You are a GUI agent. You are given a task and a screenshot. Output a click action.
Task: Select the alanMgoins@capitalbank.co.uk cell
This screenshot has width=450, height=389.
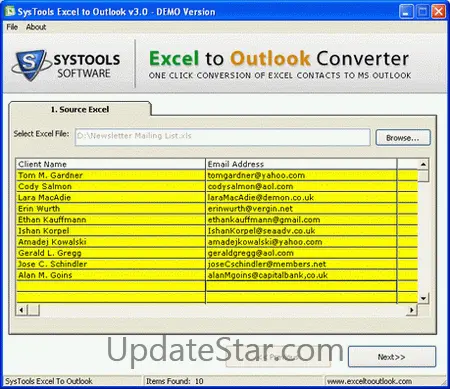[301, 275]
